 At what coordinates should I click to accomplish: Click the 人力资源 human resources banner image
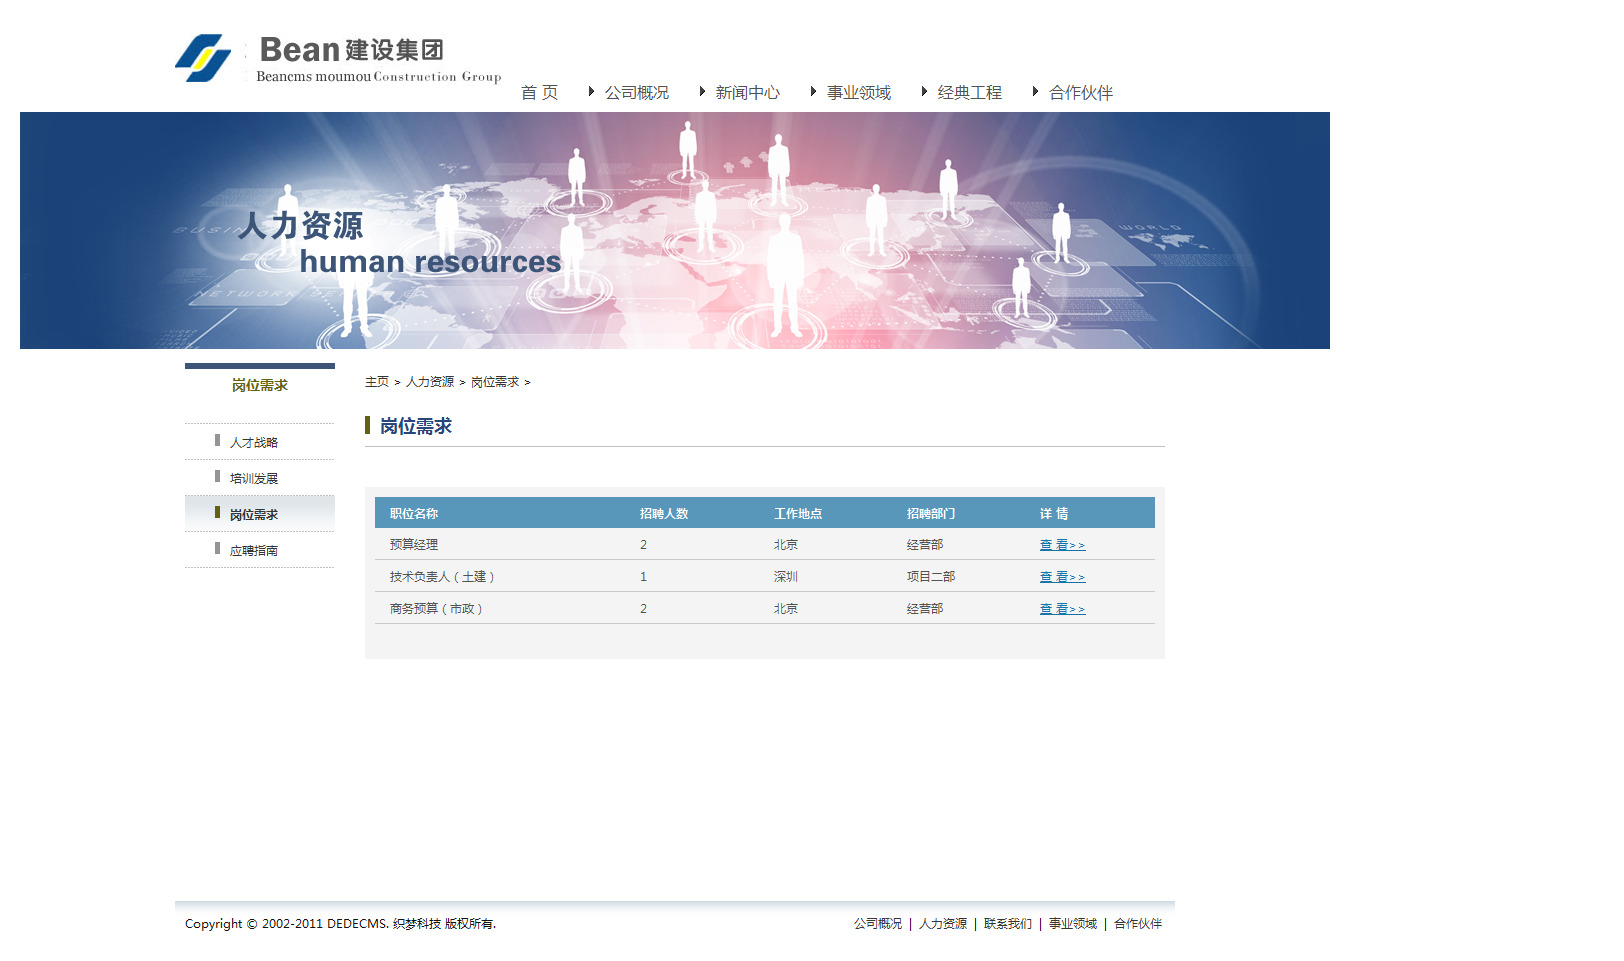(675, 230)
